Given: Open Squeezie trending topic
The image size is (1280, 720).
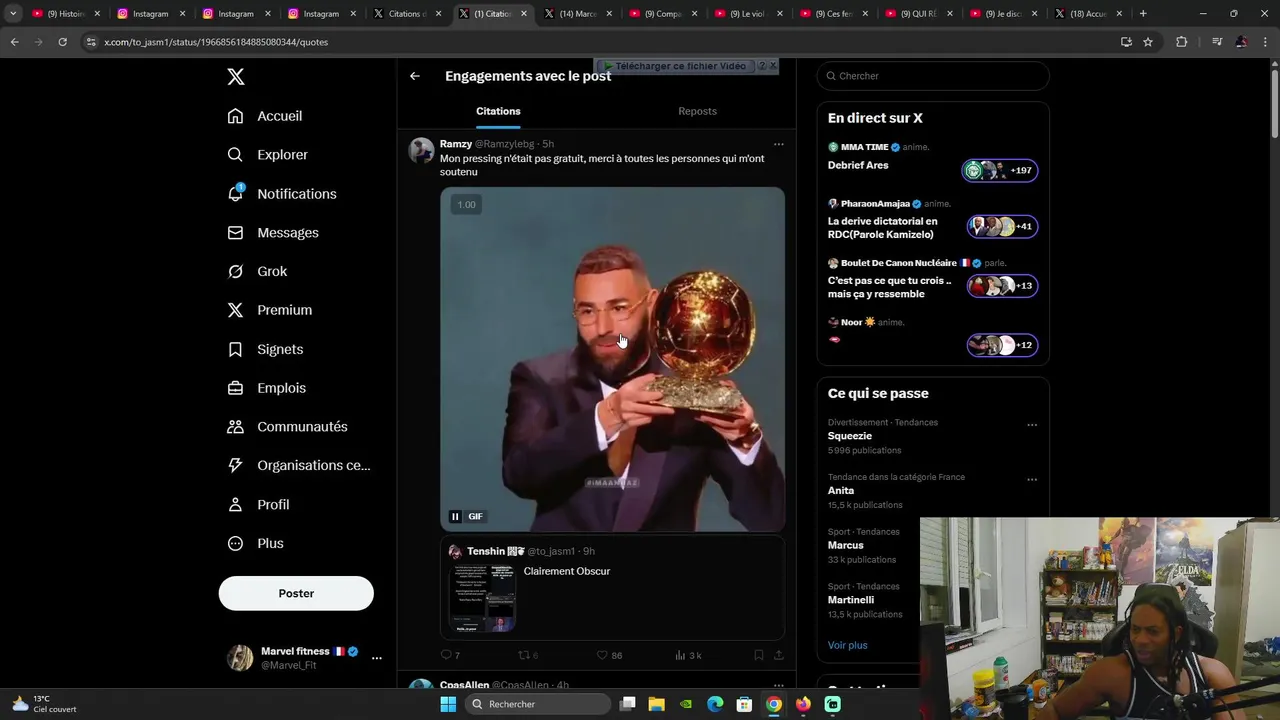Looking at the screenshot, I should pos(850,436).
